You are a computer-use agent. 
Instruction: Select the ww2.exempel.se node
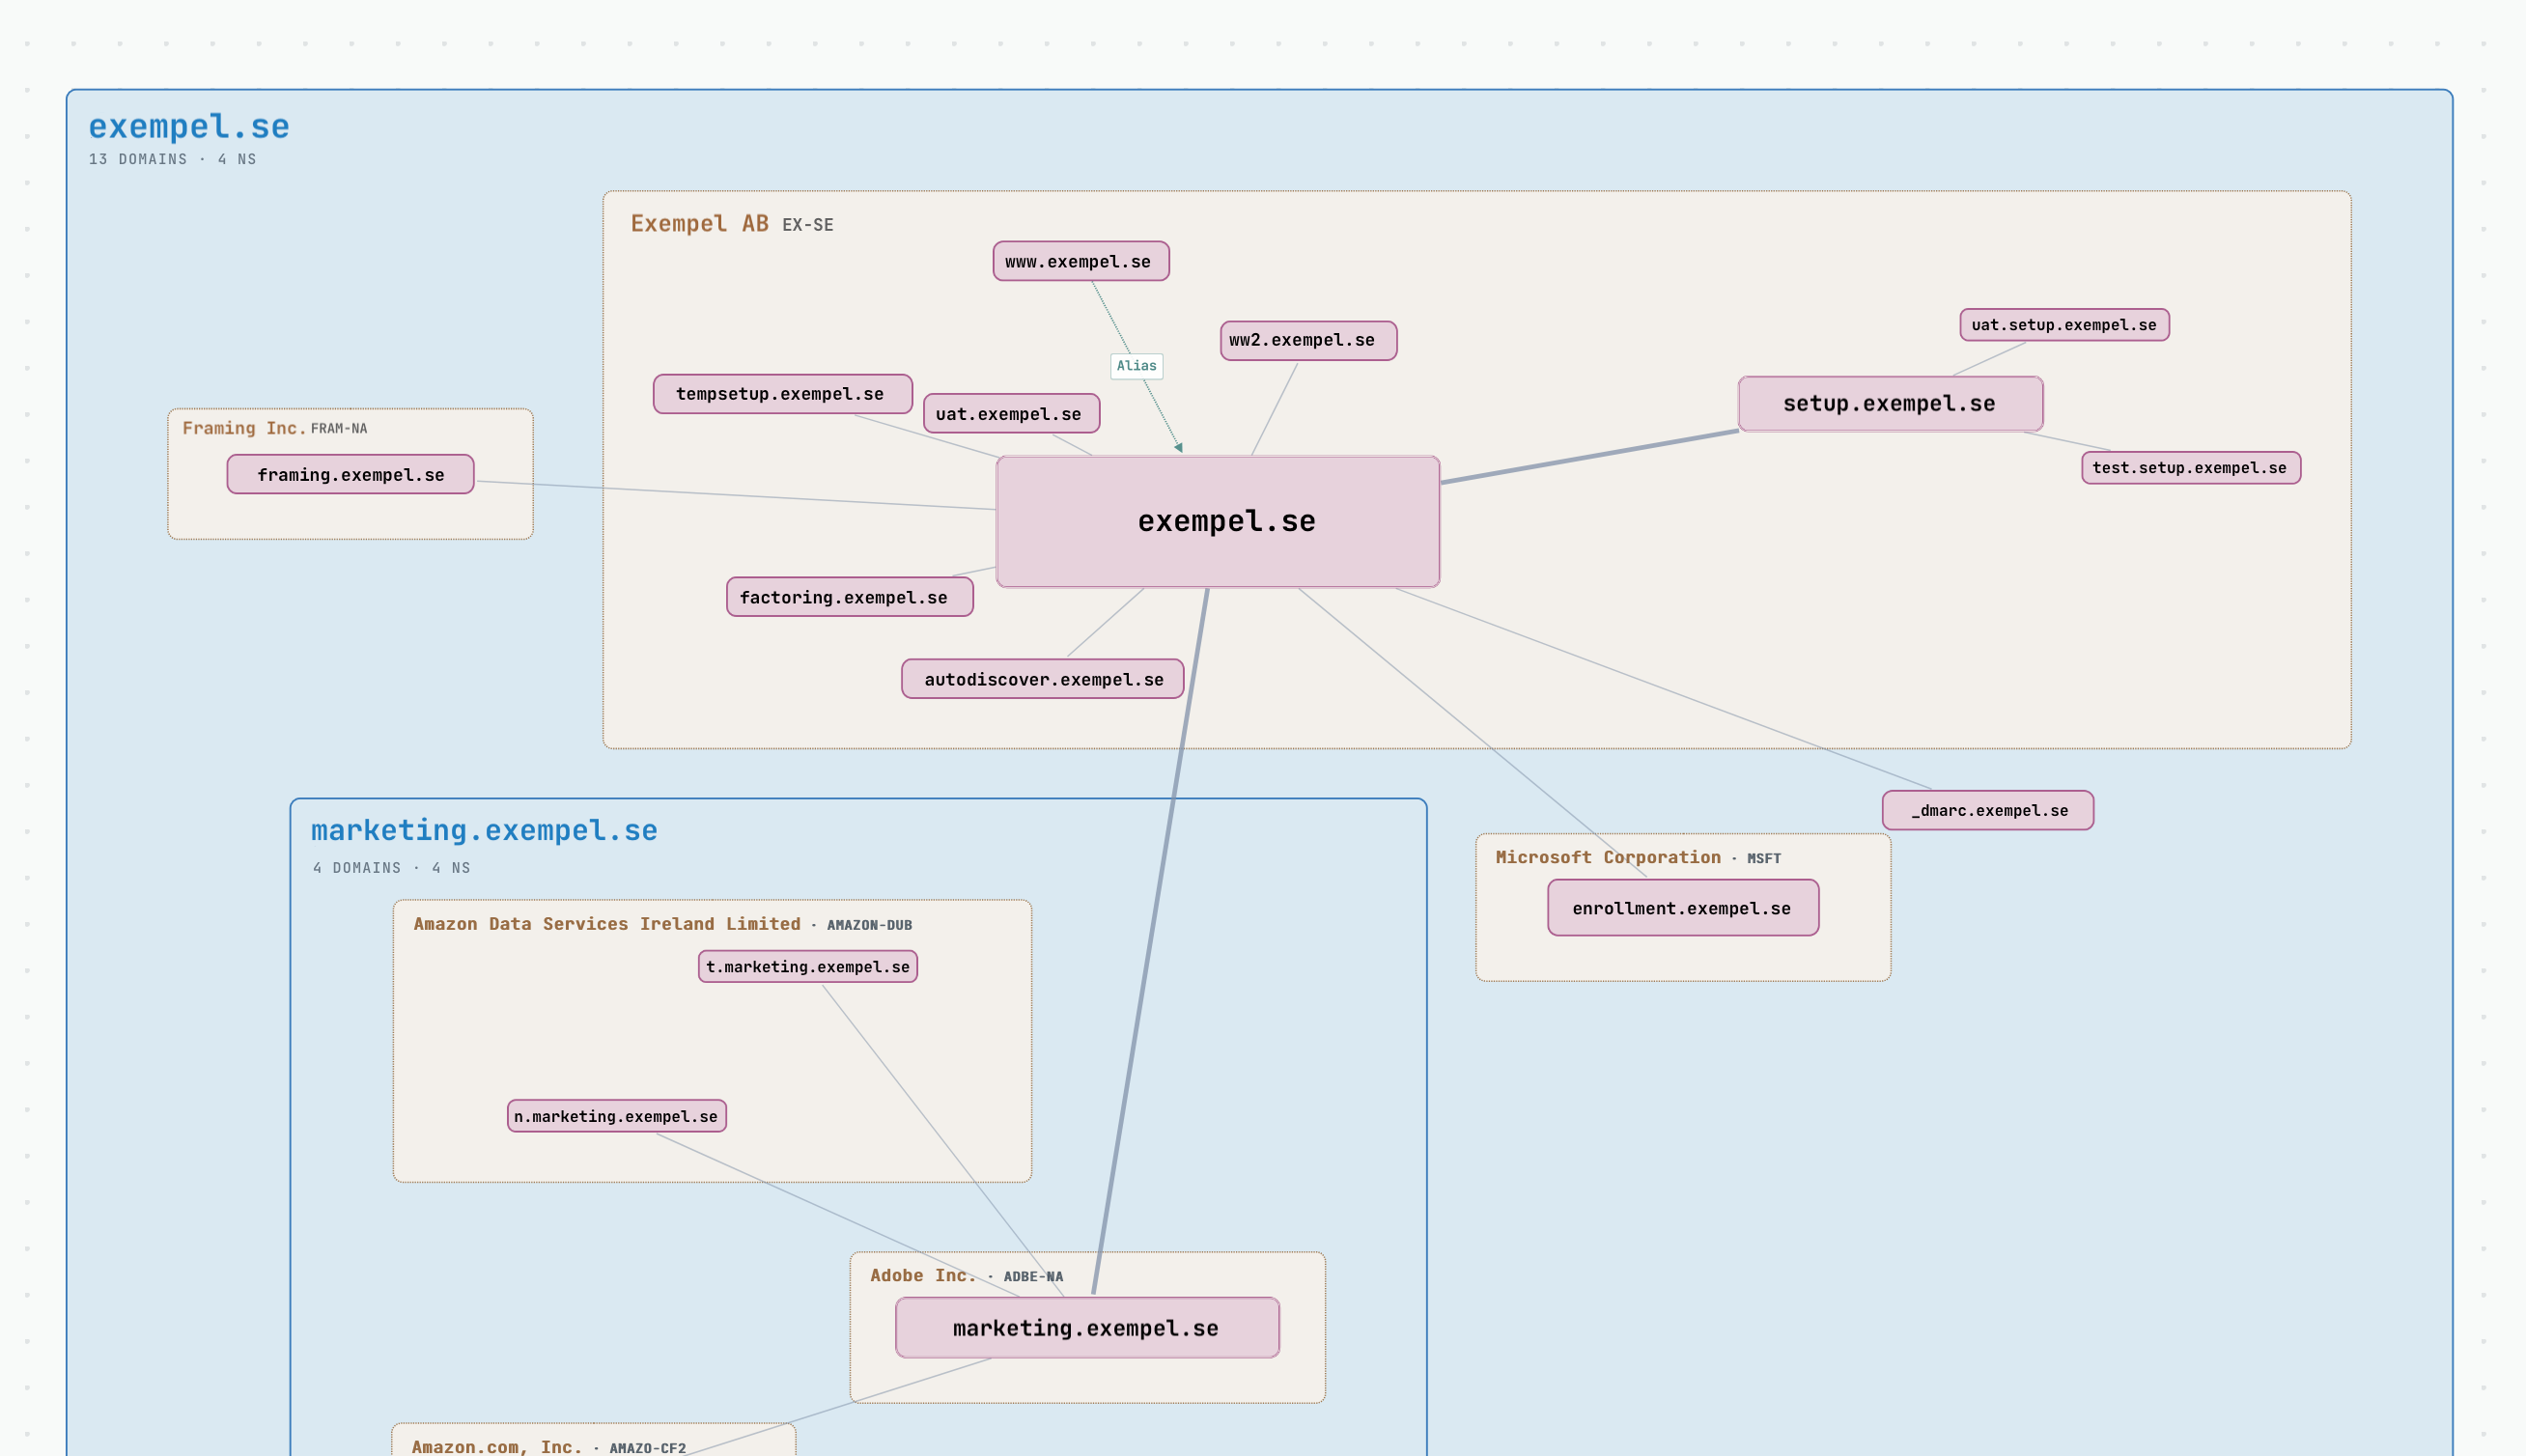(1308, 340)
